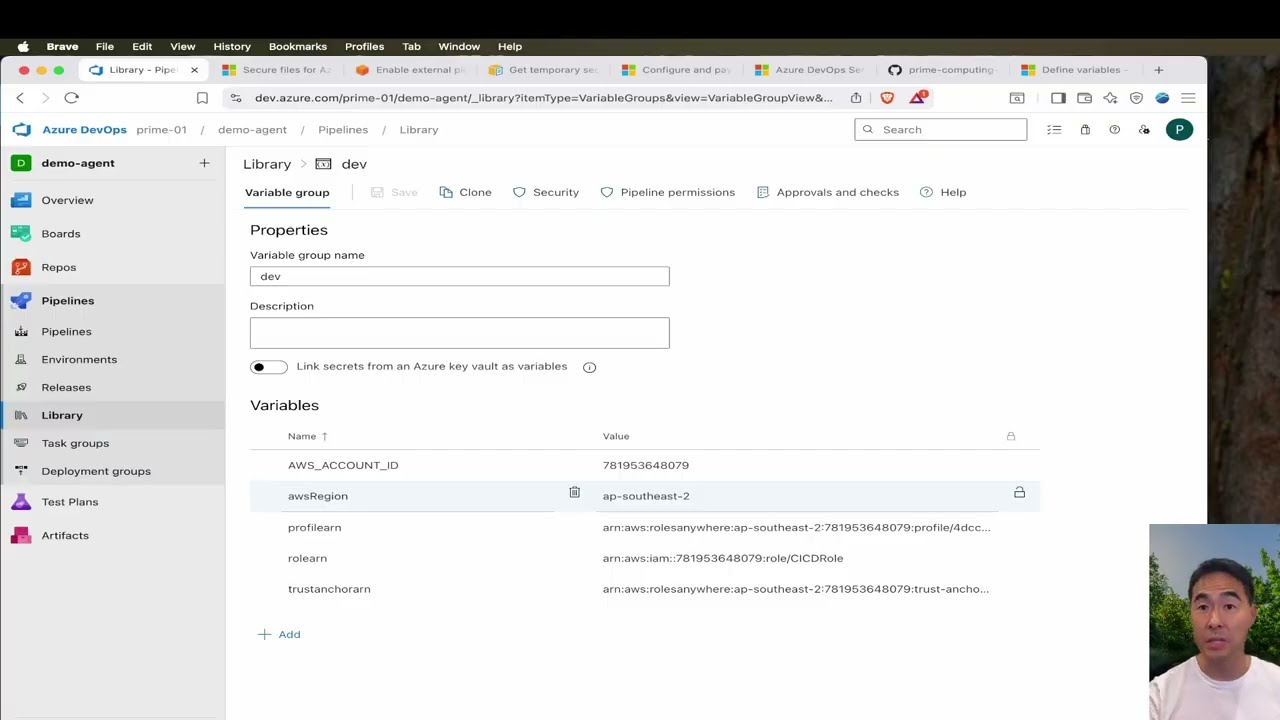
Task: Click the share icon in address bar
Action: [856, 98]
